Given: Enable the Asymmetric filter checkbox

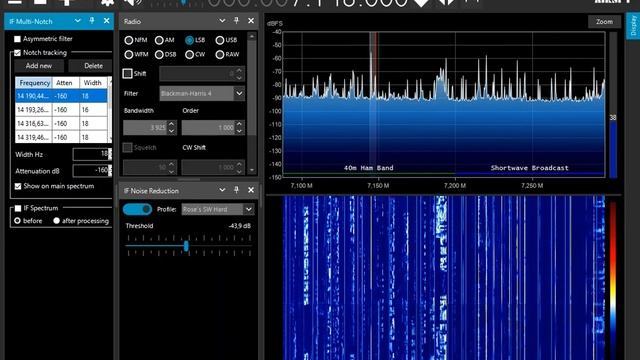Looking at the screenshot, I should click(17, 39).
